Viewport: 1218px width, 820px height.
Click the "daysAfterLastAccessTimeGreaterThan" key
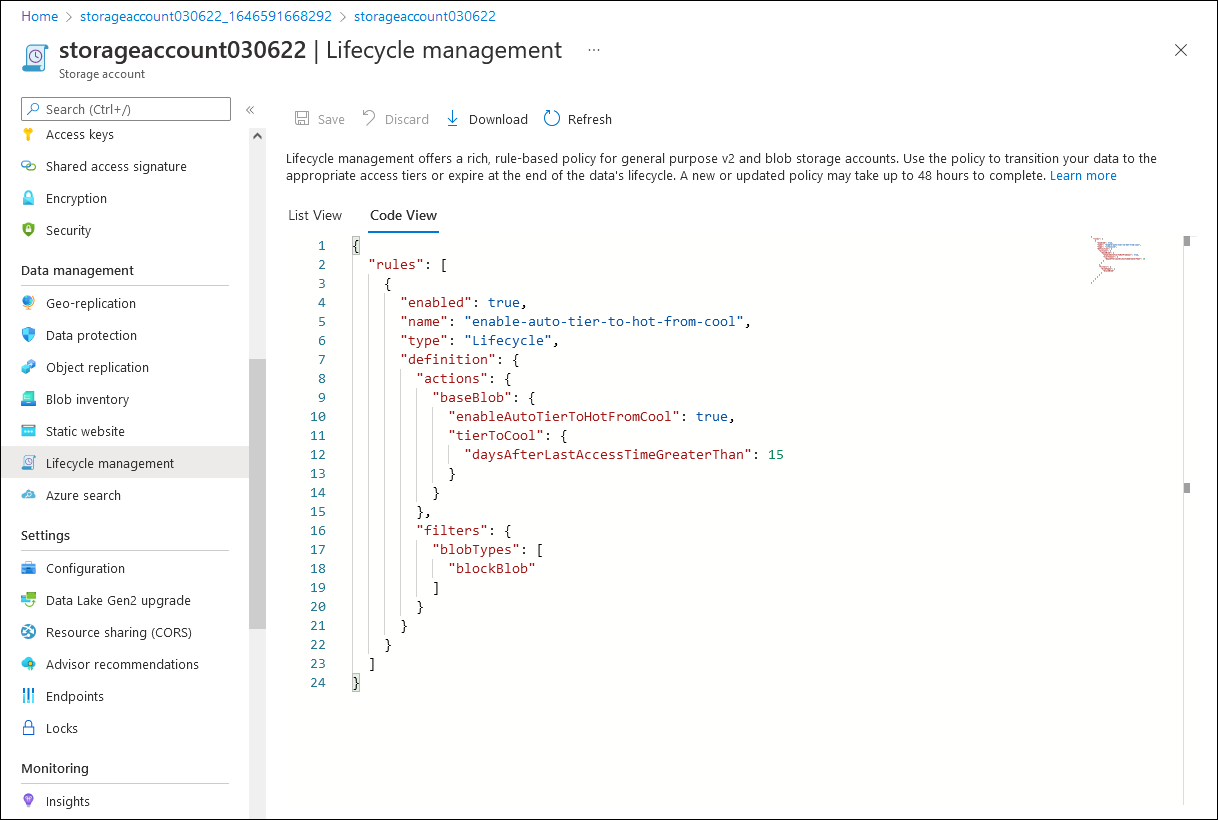[608, 455]
